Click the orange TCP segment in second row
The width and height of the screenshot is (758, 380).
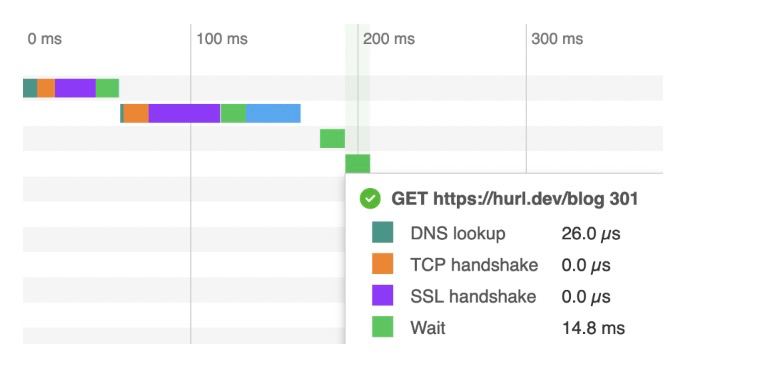click(x=136, y=113)
